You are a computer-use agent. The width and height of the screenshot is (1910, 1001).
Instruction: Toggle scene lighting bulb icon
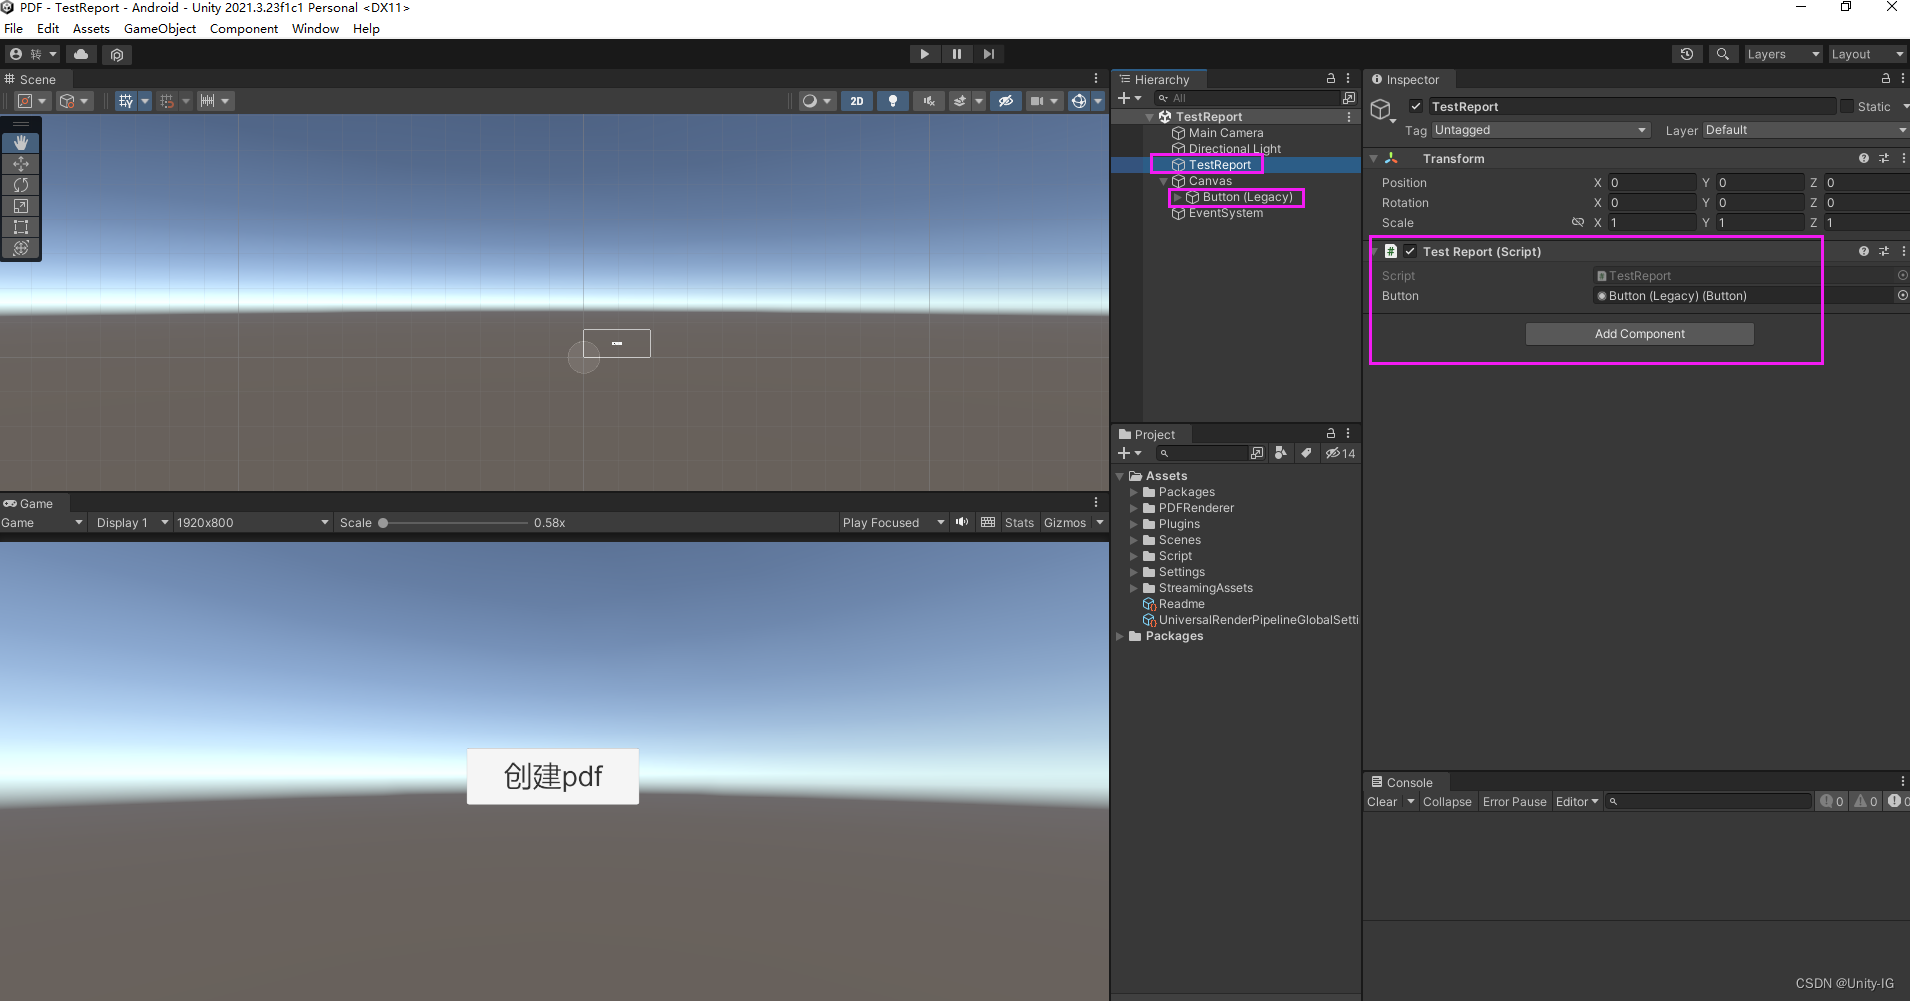893,101
